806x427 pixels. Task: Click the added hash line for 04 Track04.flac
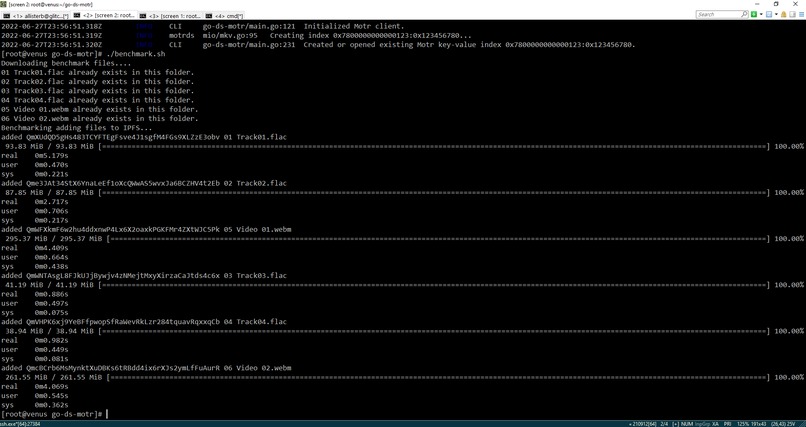click(144, 322)
